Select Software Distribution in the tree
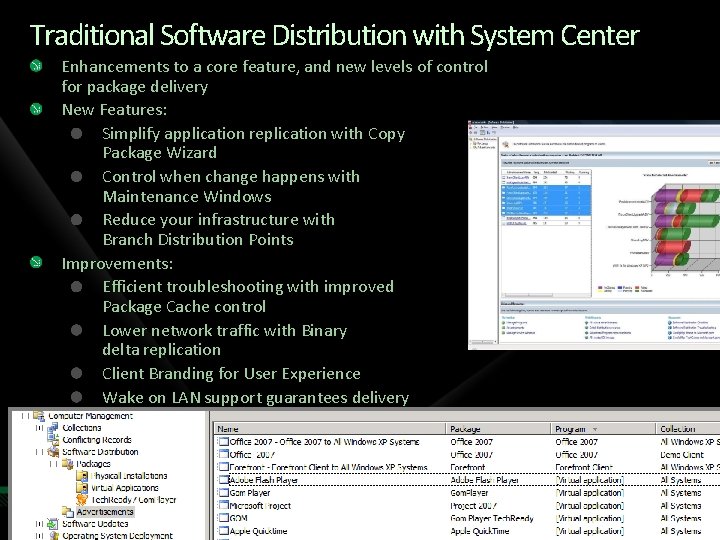Image resolution: width=720 pixels, height=540 pixels. coord(100,452)
